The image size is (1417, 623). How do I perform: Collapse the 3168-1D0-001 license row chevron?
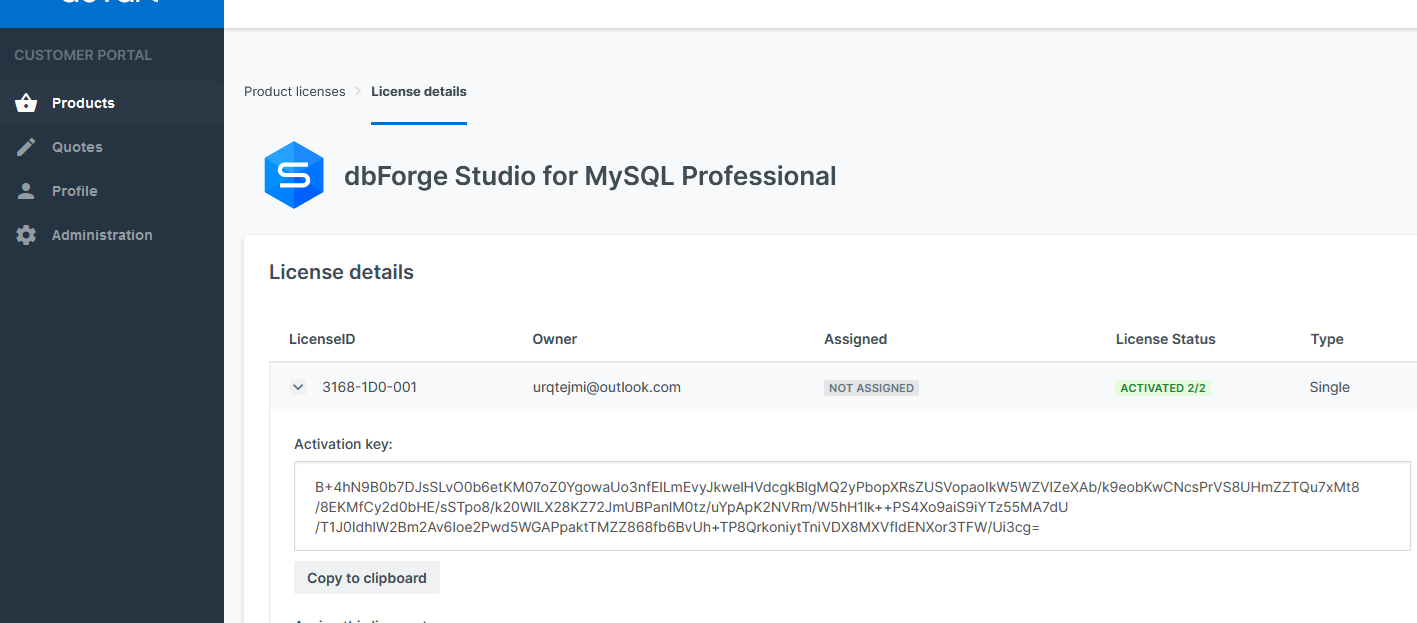298,387
